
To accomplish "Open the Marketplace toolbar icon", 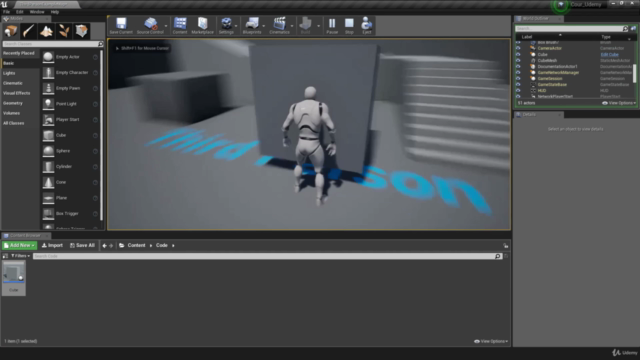I will click(202, 26).
